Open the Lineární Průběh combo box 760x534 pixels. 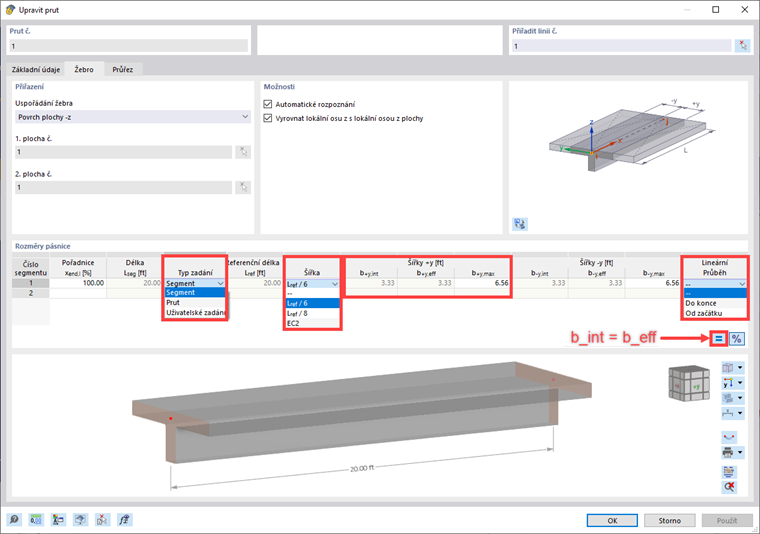(x=715, y=284)
